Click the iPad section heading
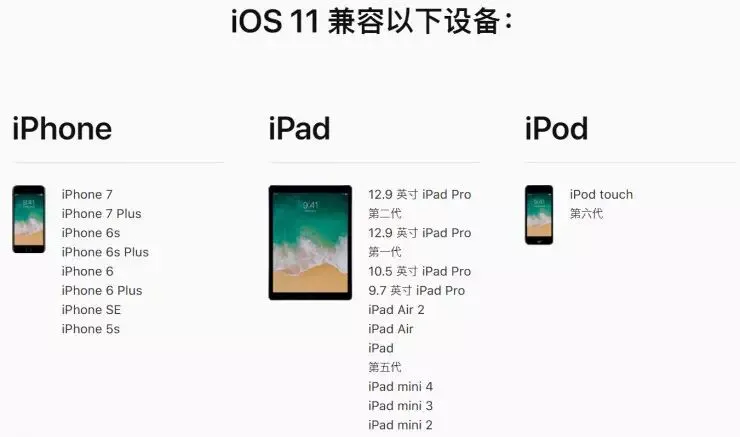The height and width of the screenshot is (437, 740). point(299,128)
